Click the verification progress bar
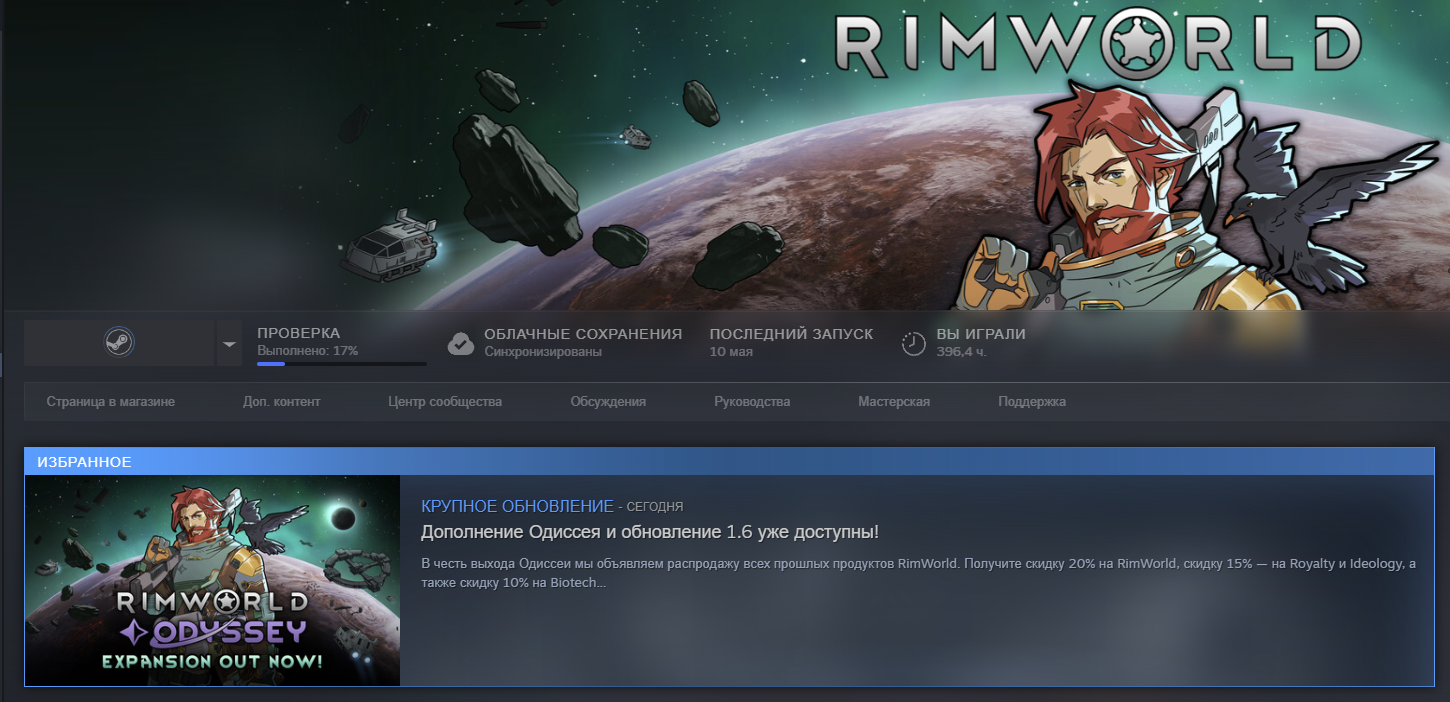The image size is (1450, 702). [342, 364]
